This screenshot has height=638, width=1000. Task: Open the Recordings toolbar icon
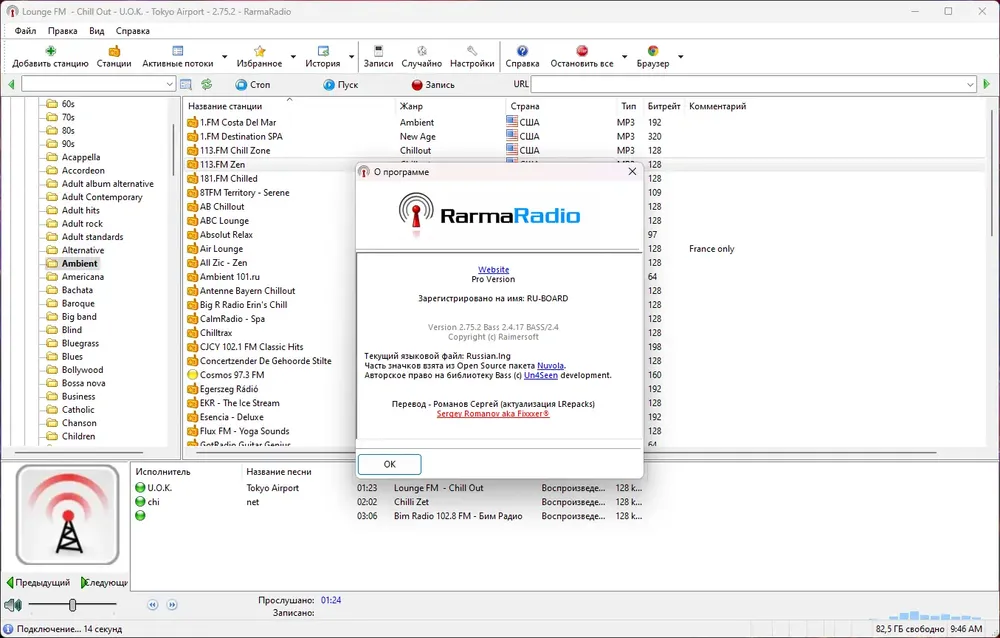click(378, 51)
